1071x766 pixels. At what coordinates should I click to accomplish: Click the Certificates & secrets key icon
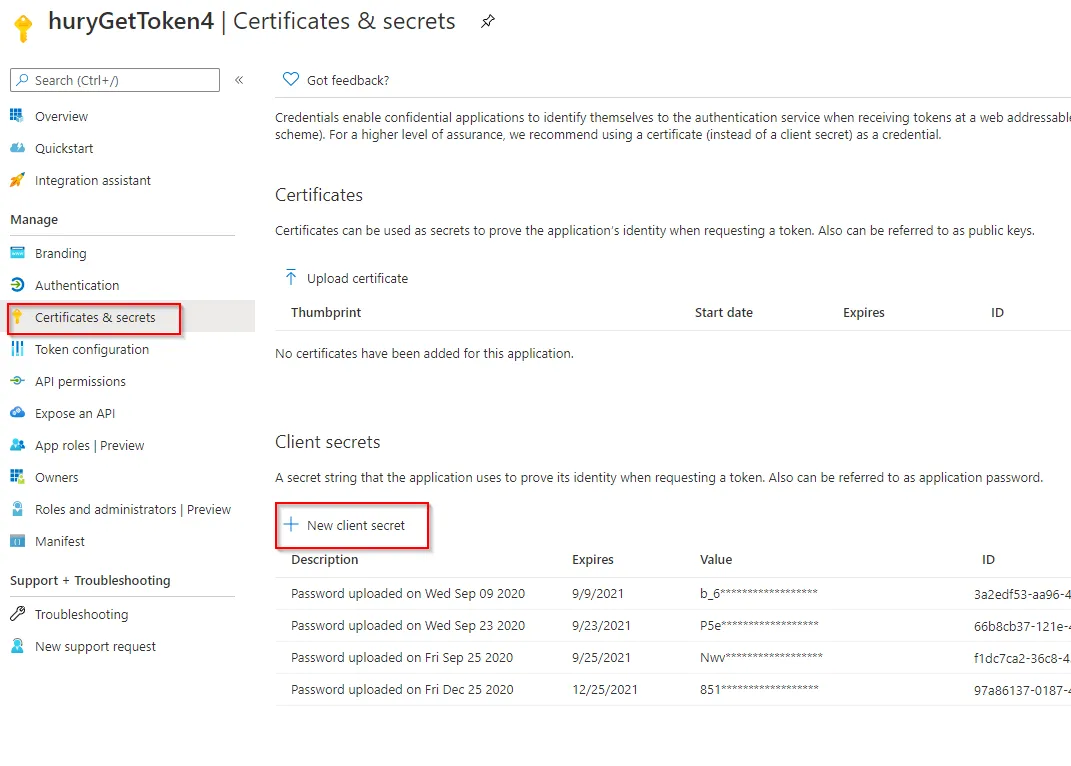17,317
